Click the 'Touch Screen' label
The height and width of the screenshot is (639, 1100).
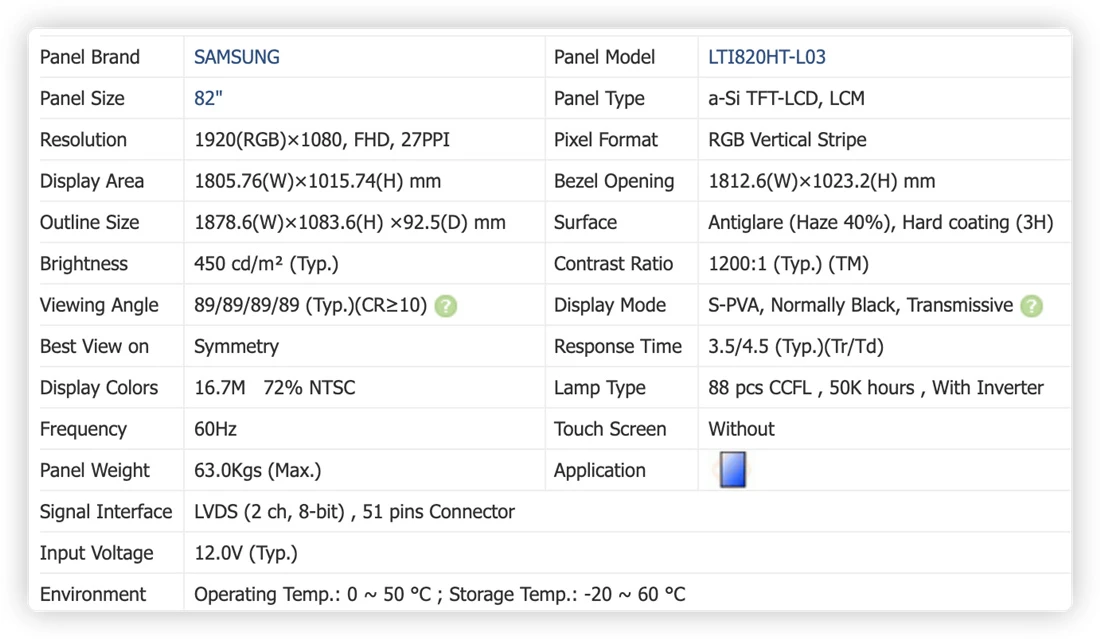[610, 429]
